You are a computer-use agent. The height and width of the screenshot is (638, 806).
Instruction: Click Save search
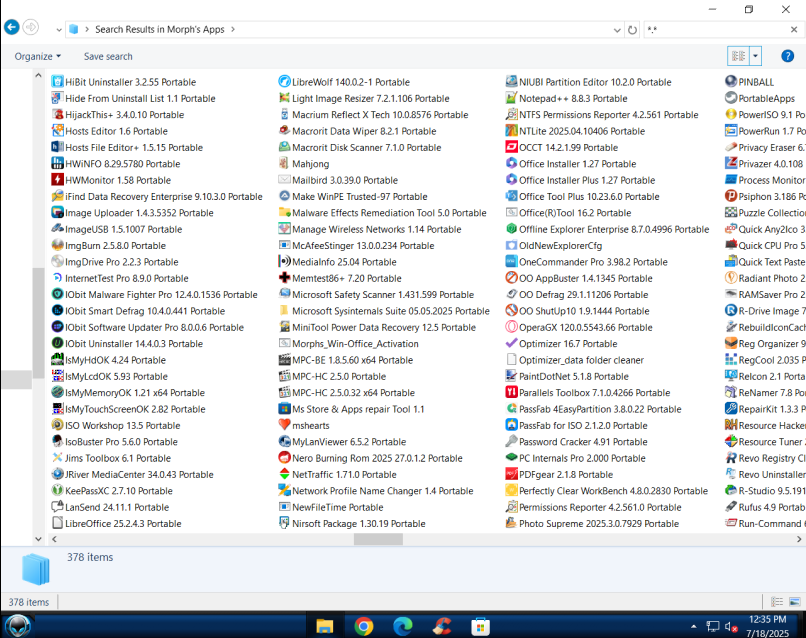(x=108, y=57)
